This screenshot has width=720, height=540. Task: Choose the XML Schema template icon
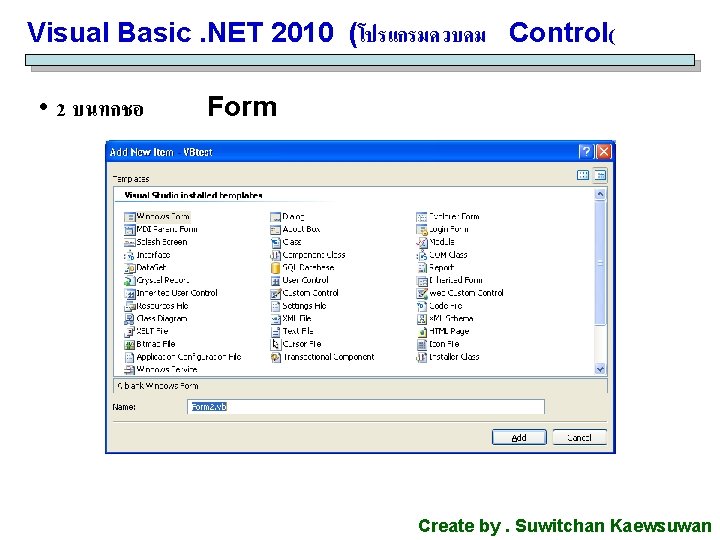coord(422,319)
